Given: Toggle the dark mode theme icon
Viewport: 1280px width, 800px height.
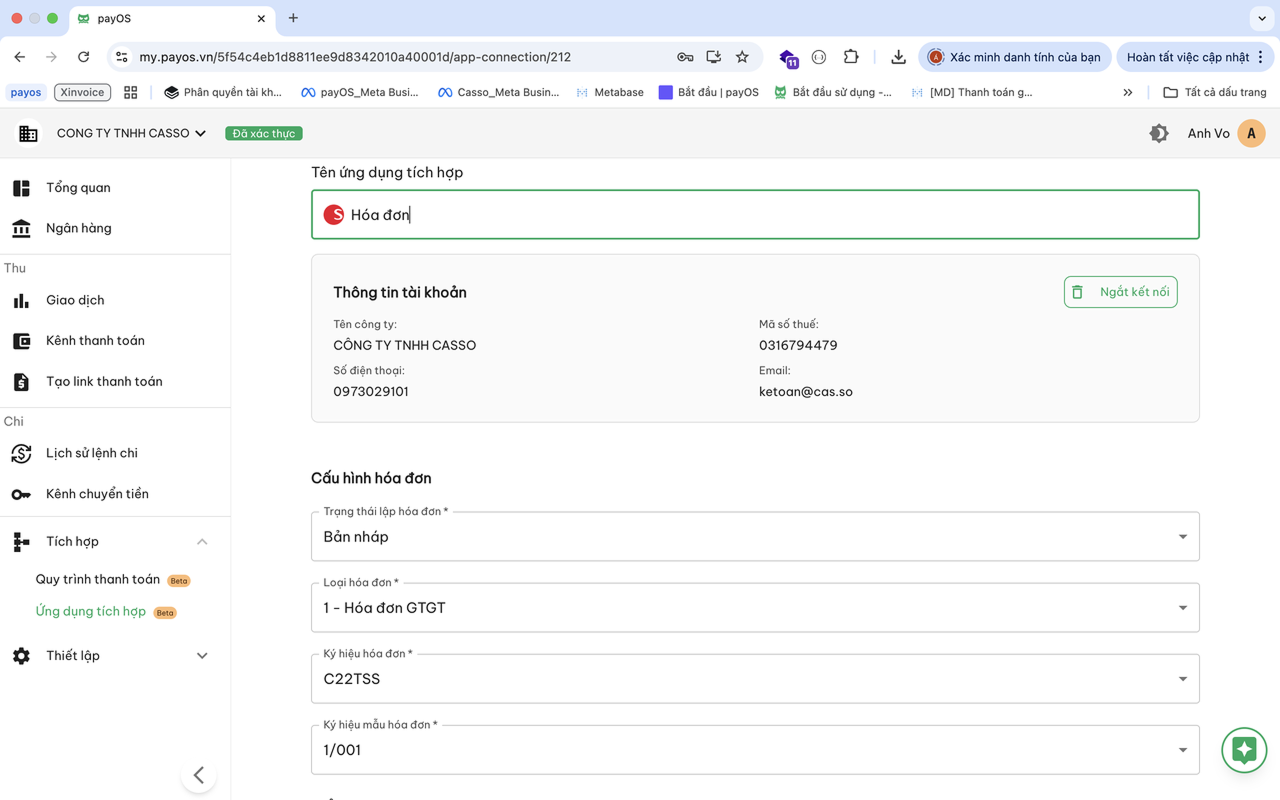Looking at the screenshot, I should click(1159, 133).
